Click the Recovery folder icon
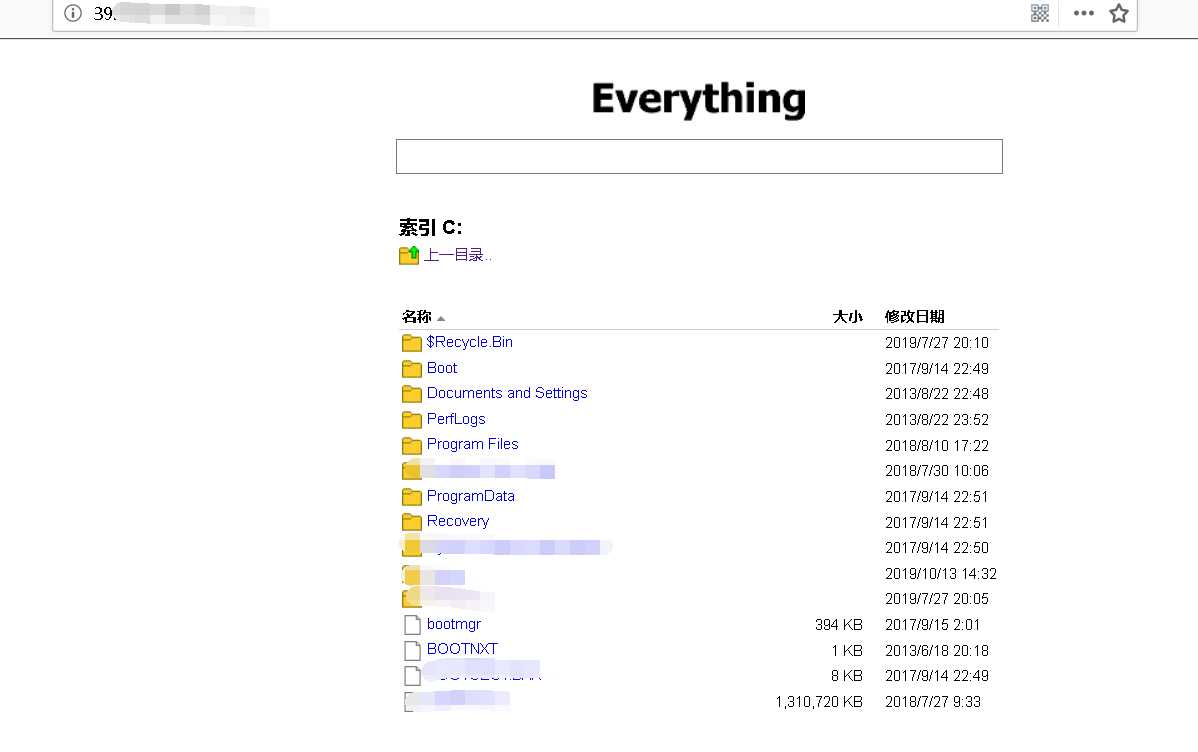1198x752 pixels. point(412,522)
